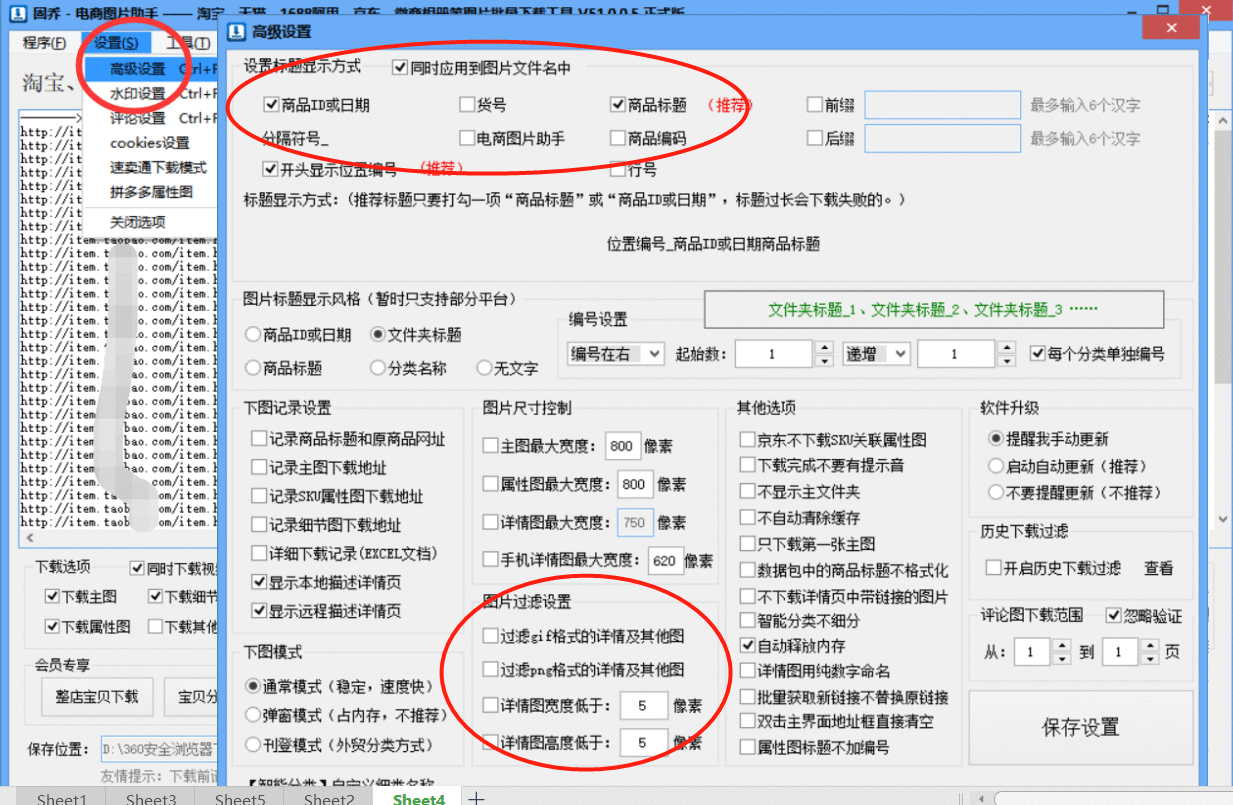Image resolution: width=1233 pixels, height=805 pixels.
Task: Open the 设置(S) menu
Action: pyautogui.click(x=116, y=43)
